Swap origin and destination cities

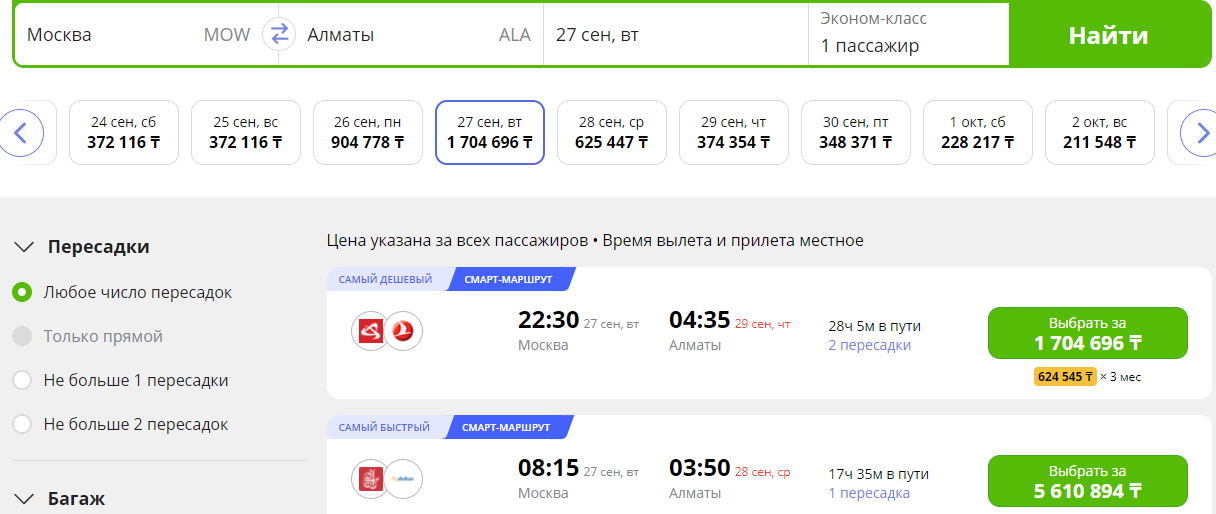(279, 35)
